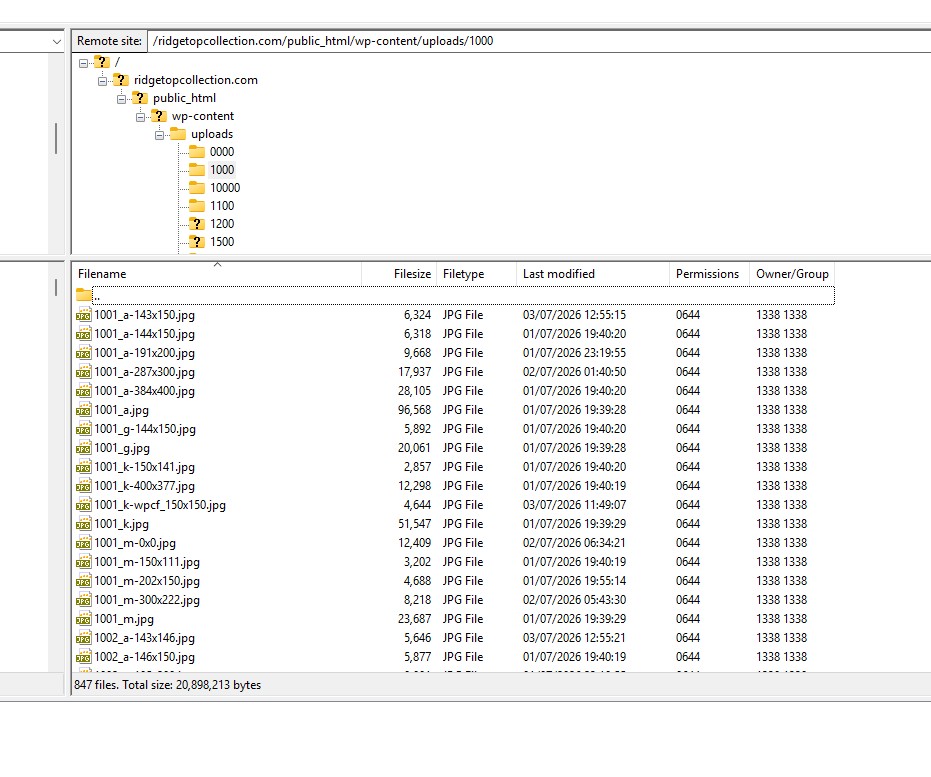Viewport: 931px width, 777px height.
Task: Select the parent directory ".." folder icon
Action: click(84, 295)
